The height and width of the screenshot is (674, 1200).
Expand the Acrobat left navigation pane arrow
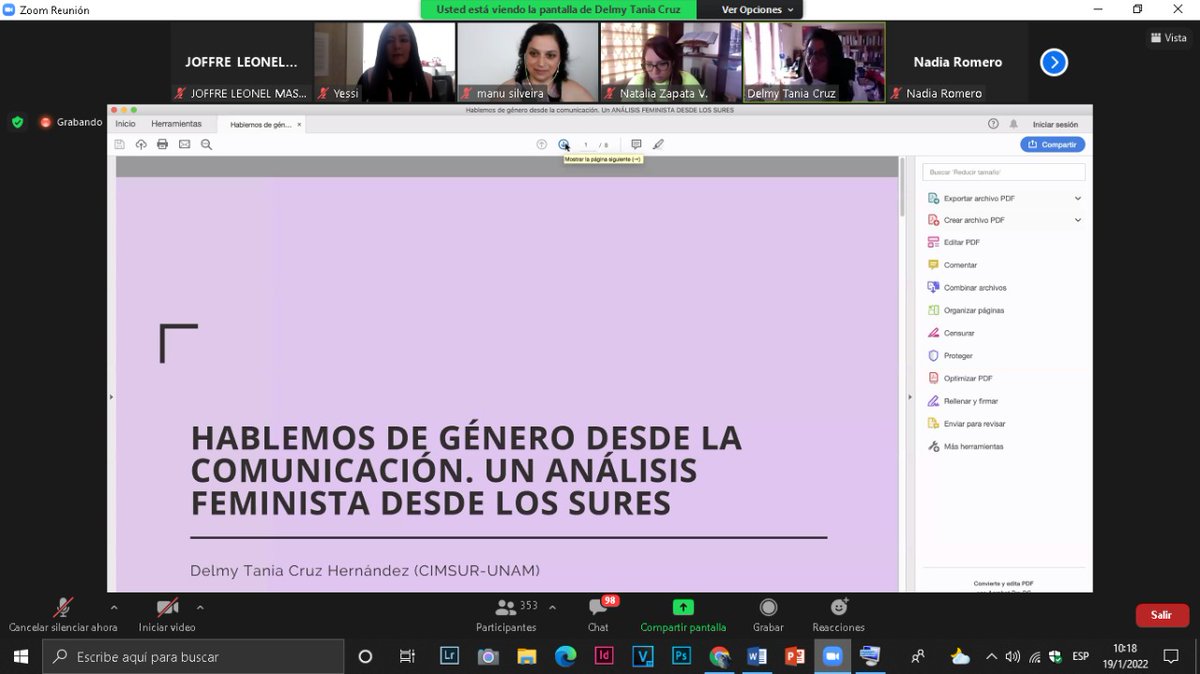tap(111, 397)
